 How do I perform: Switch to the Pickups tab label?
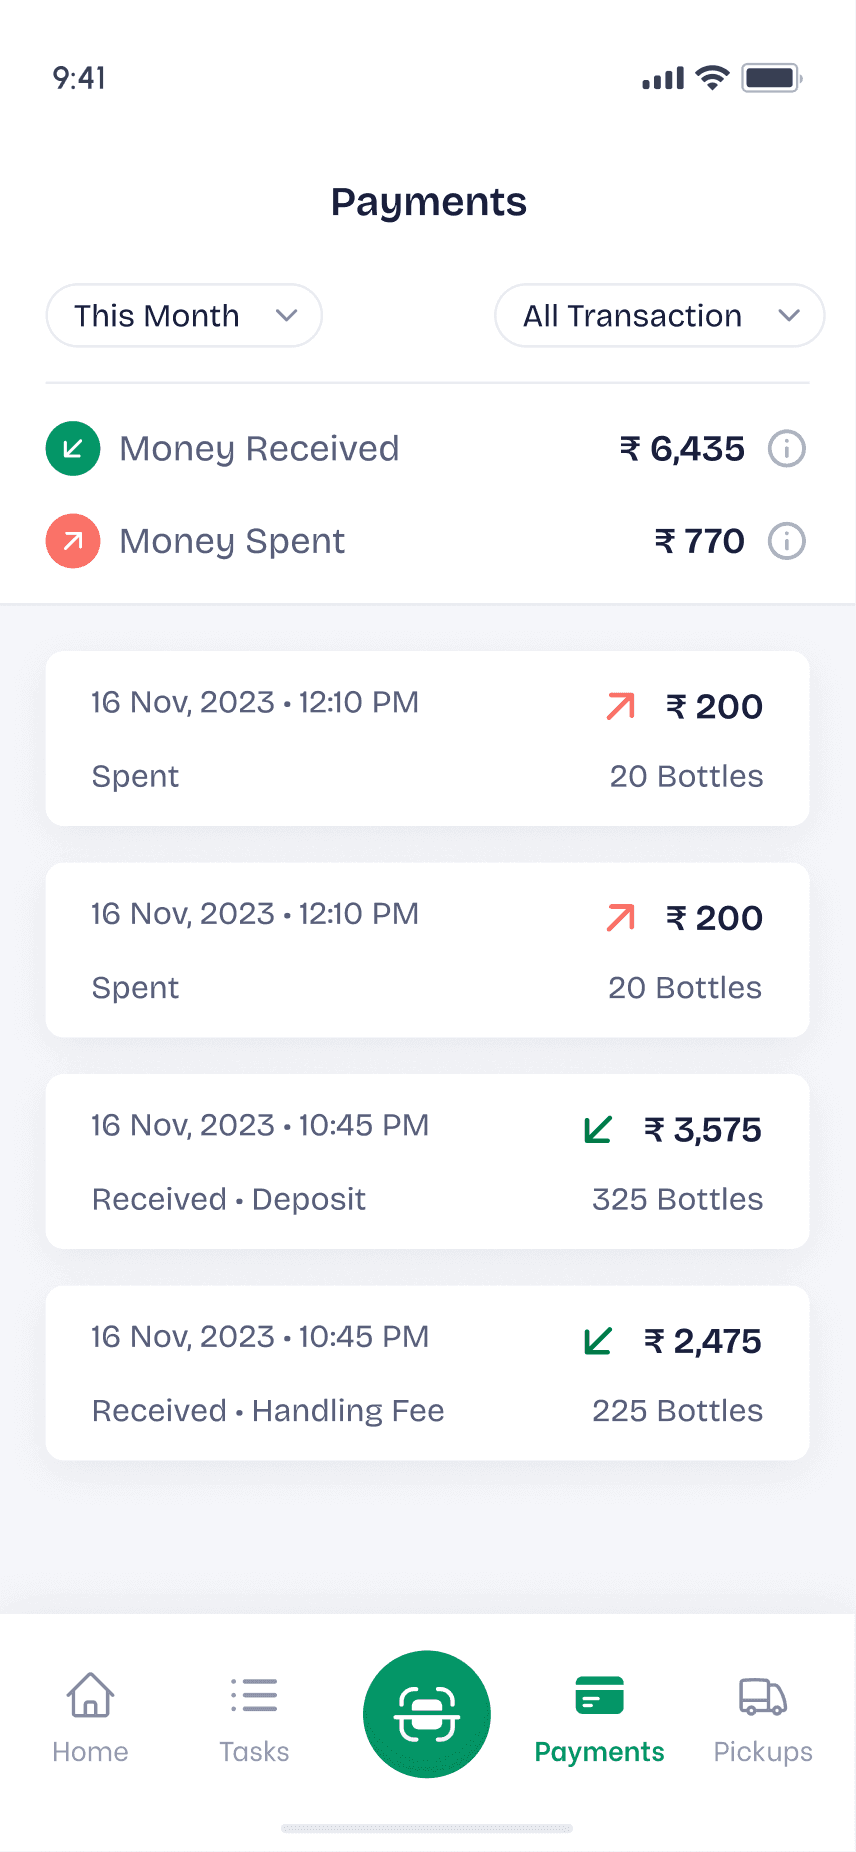(x=762, y=1752)
